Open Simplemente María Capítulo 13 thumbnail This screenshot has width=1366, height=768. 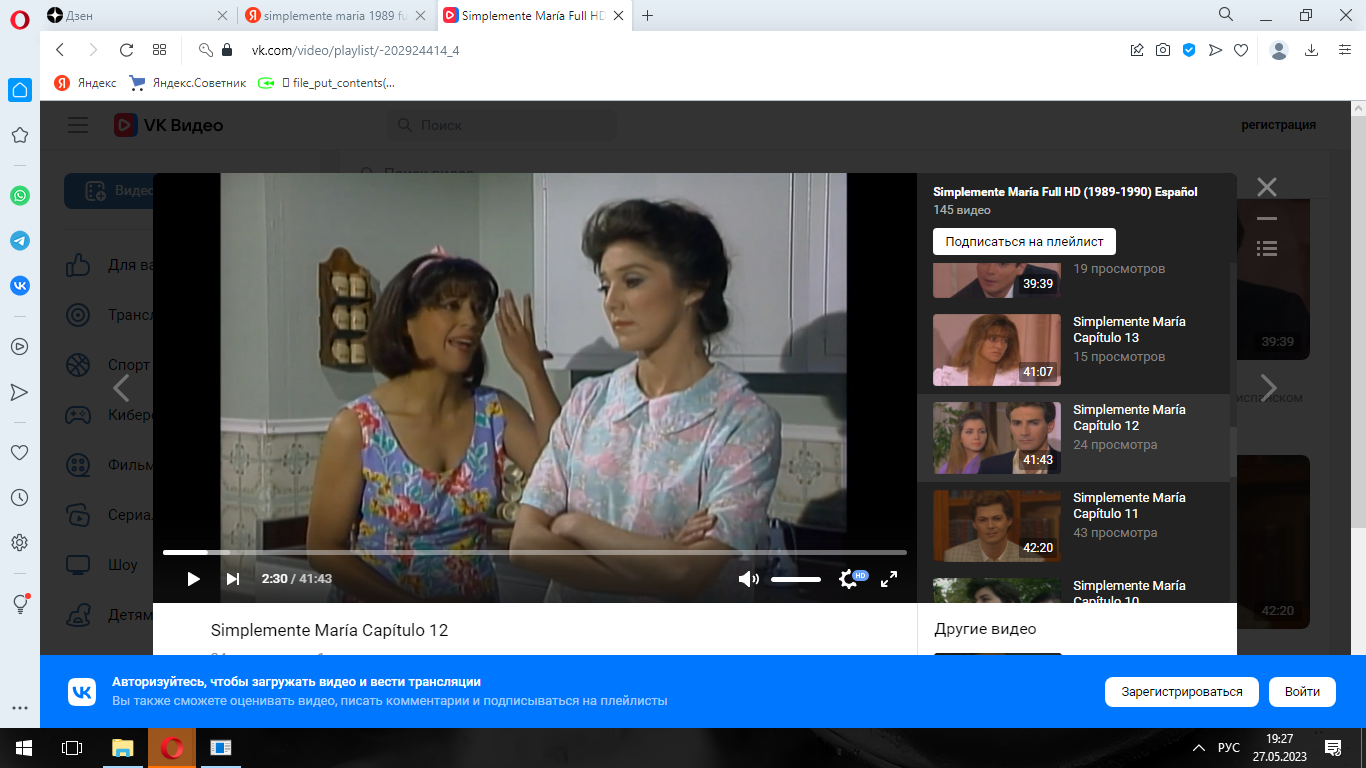(997, 350)
